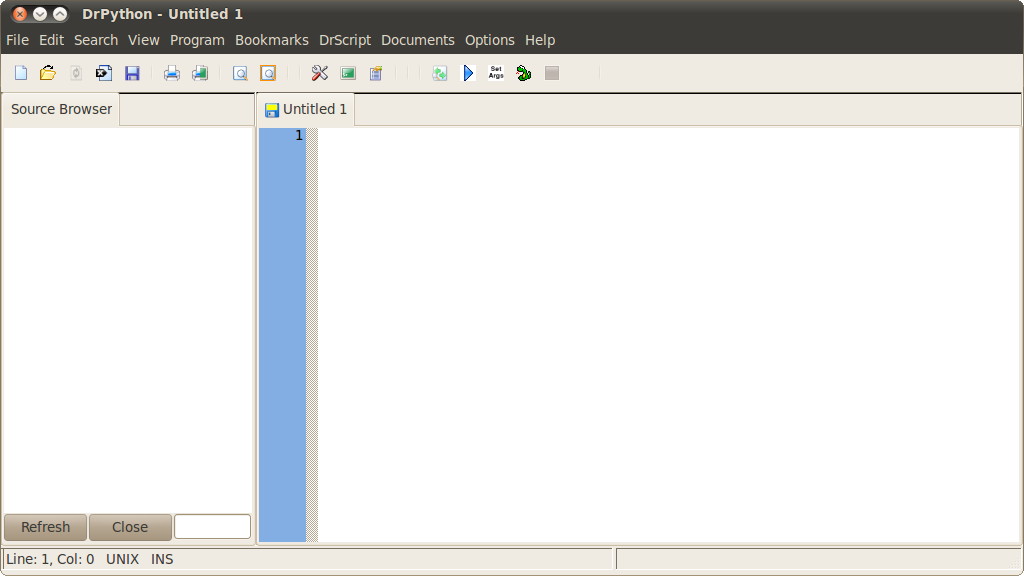Open the Help menu

(x=540, y=40)
